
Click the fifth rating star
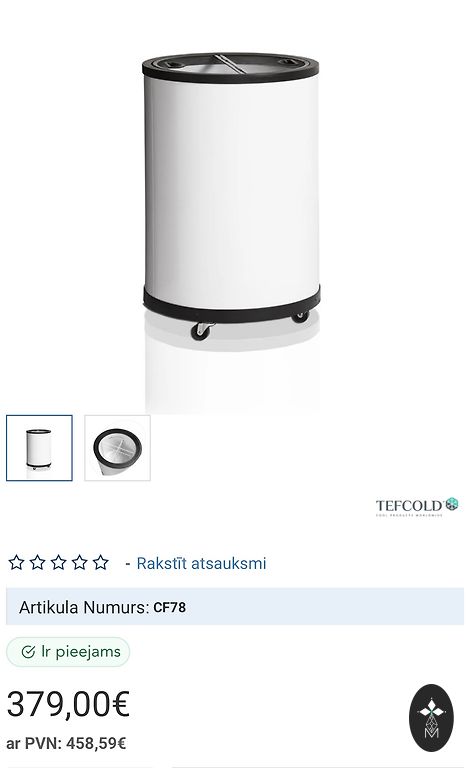click(101, 562)
